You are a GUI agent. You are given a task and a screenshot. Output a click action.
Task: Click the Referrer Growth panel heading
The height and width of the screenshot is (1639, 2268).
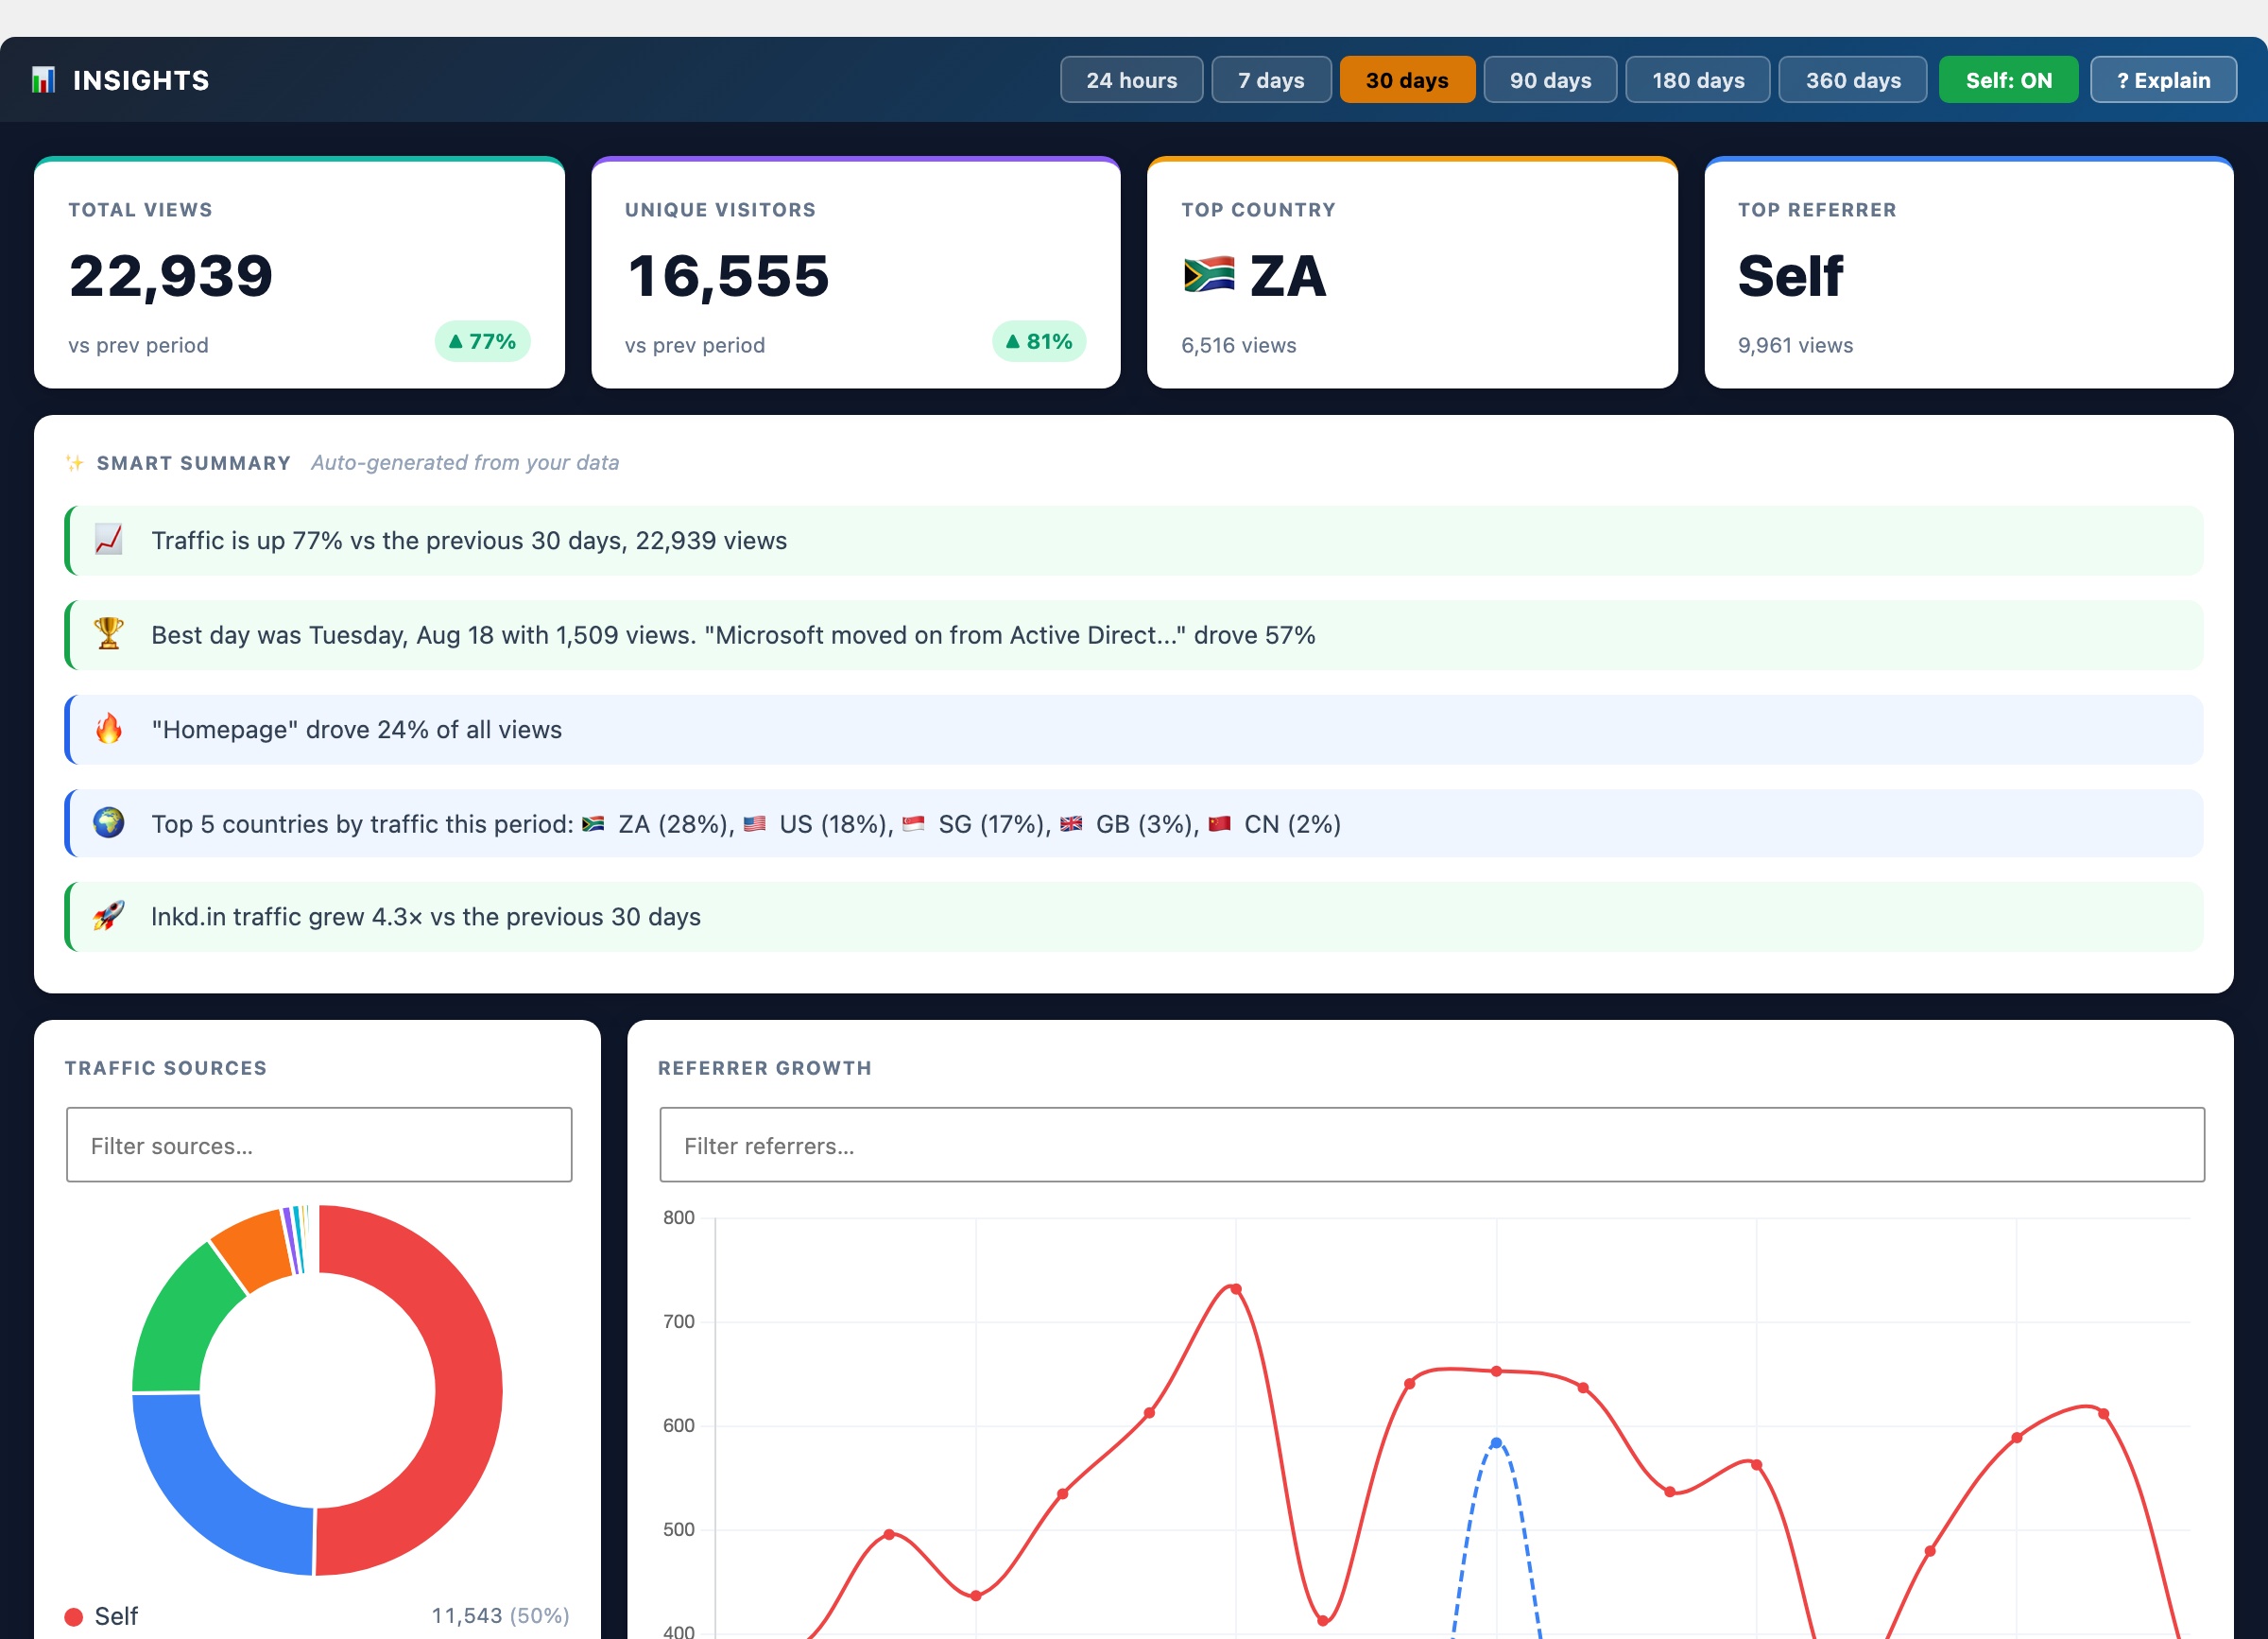[765, 1068]
